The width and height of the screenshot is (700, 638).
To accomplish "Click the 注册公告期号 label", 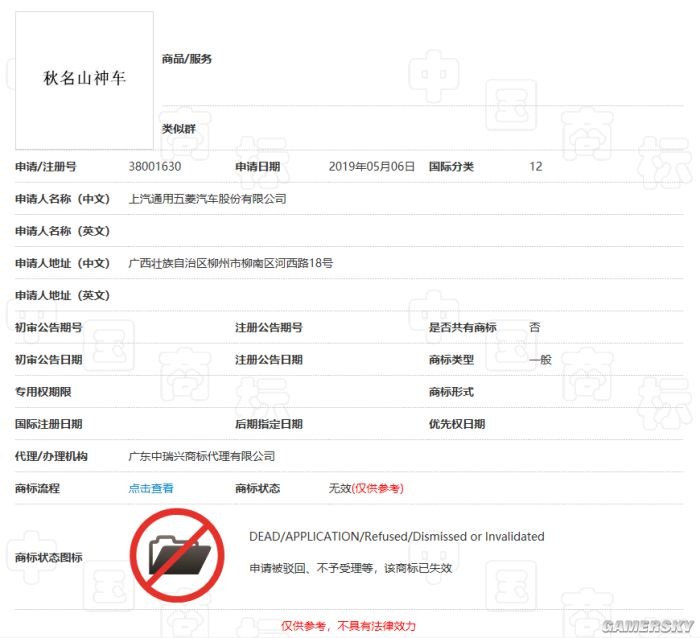I will click(x=269, y=327).
